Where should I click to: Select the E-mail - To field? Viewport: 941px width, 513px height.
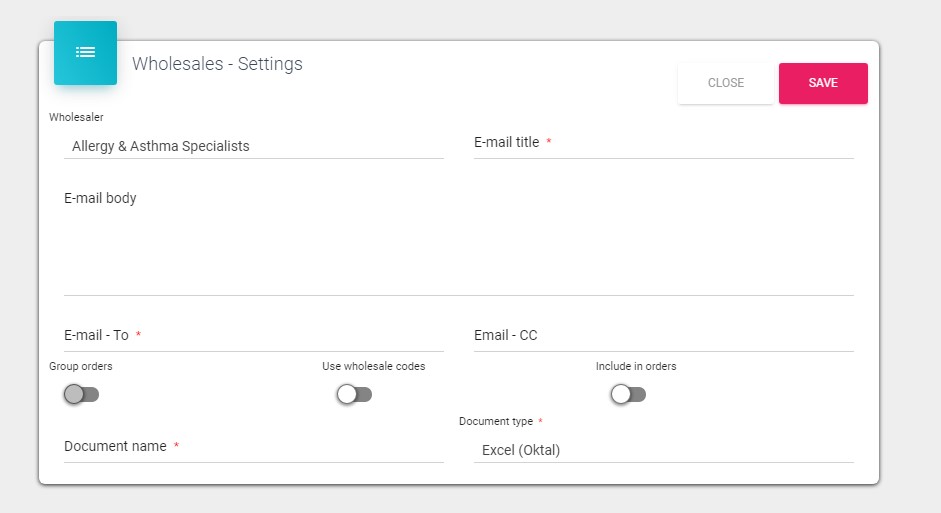(253, 336)
